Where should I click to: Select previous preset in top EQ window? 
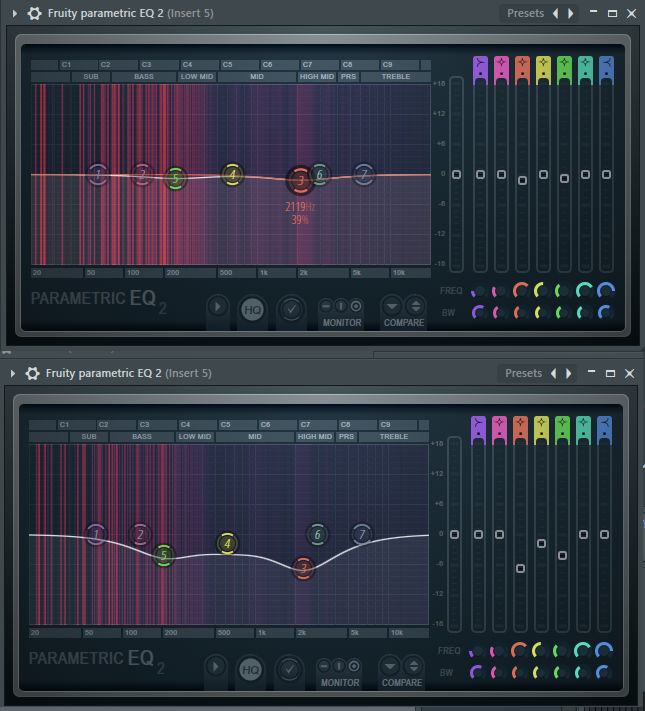[x=556, y=14]
